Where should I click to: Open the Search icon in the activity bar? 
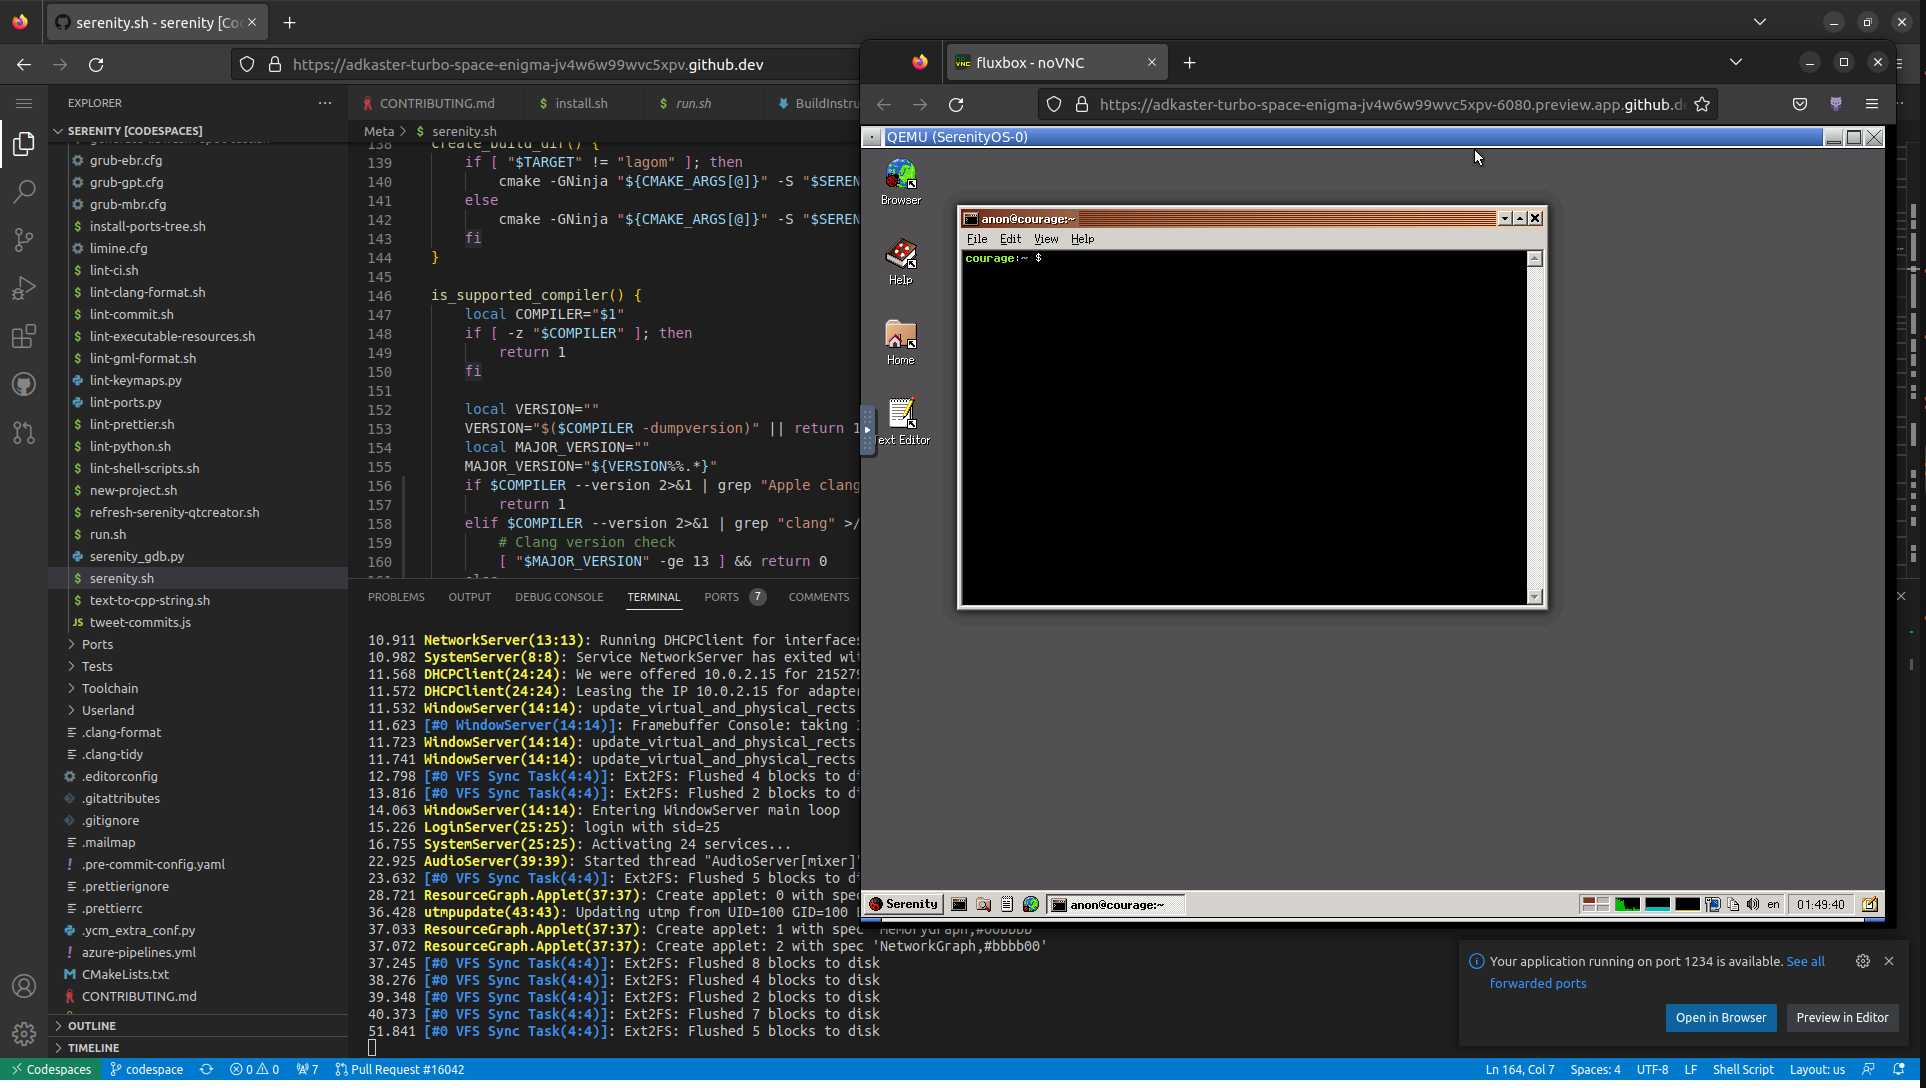coord(24,191)
